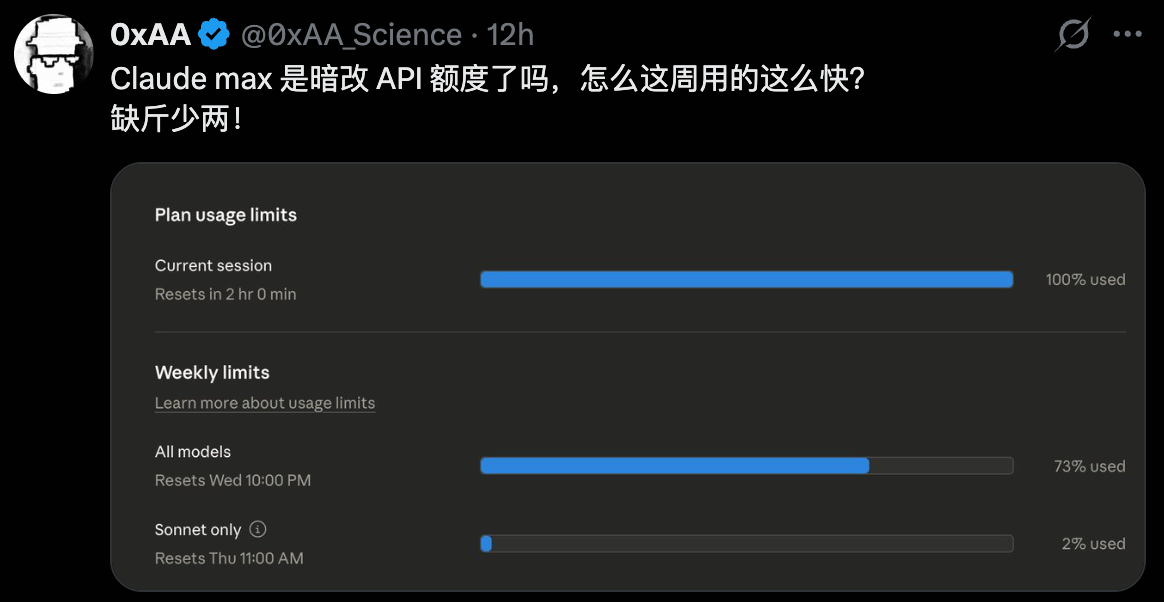
Task: Click the Plan usage limits heading
Action: coord(226,214)
